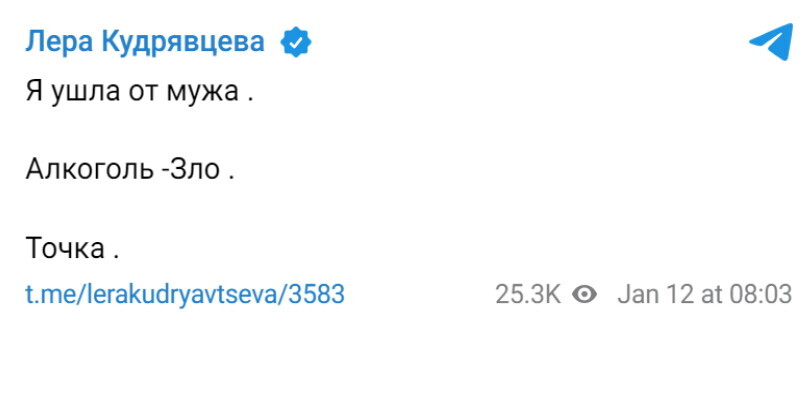
Task: Click the Jan 12 at 08:03 timestamp
Action: pos(705,294)
